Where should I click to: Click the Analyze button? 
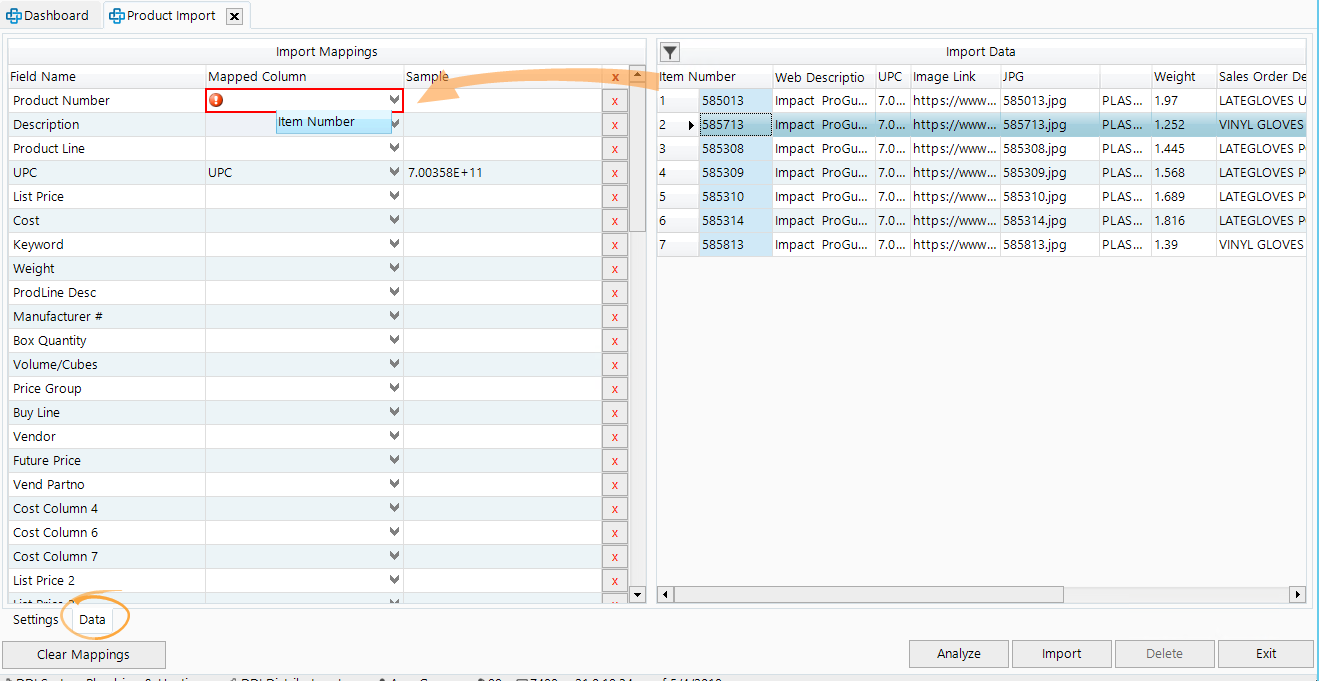pos(958,654)
